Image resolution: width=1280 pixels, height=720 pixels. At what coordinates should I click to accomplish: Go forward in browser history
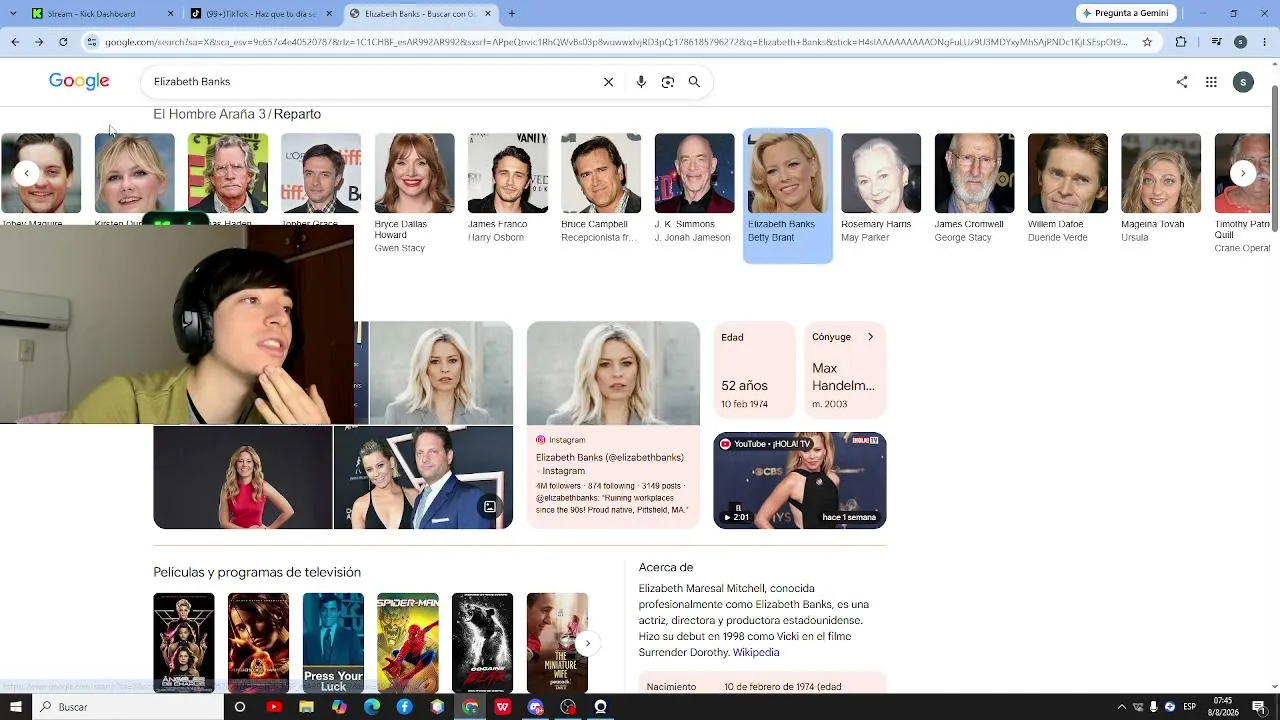click(39, 42)
